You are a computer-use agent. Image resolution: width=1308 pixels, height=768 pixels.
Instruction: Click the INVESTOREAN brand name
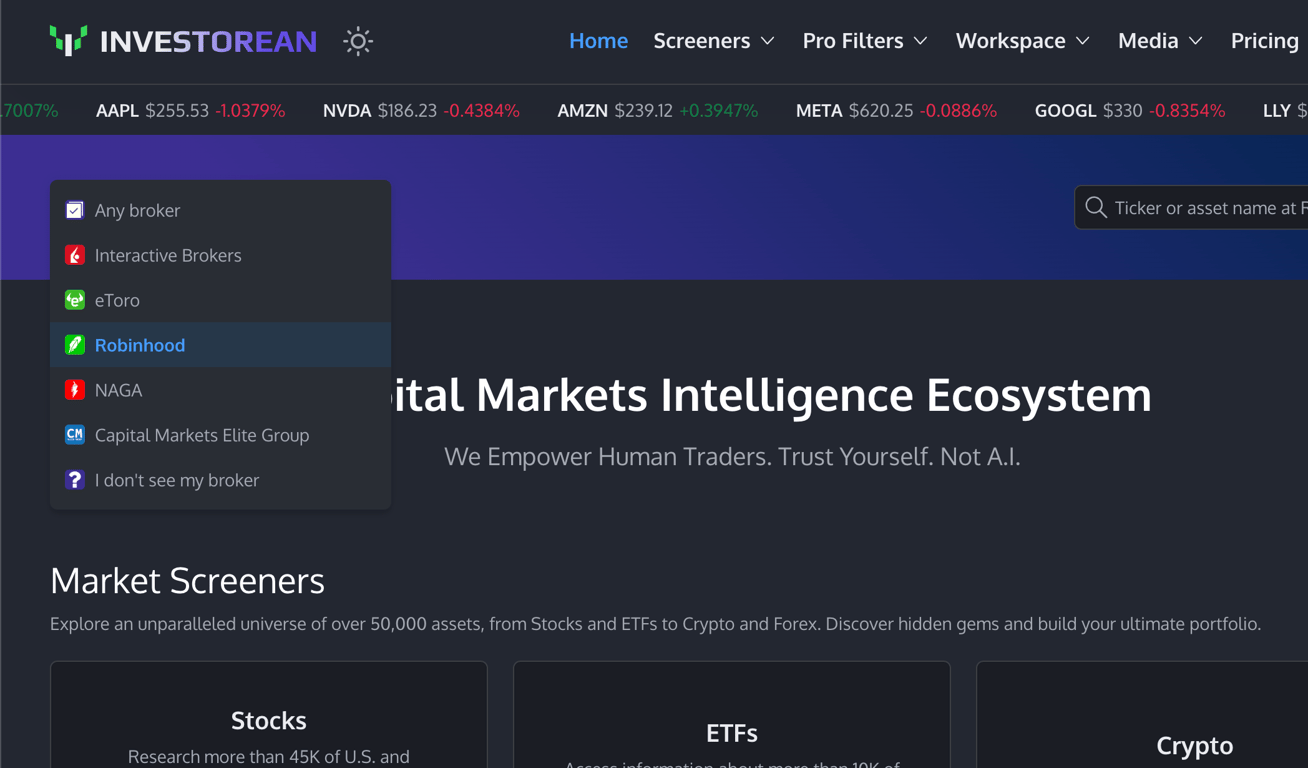click(x=209, y=41)
